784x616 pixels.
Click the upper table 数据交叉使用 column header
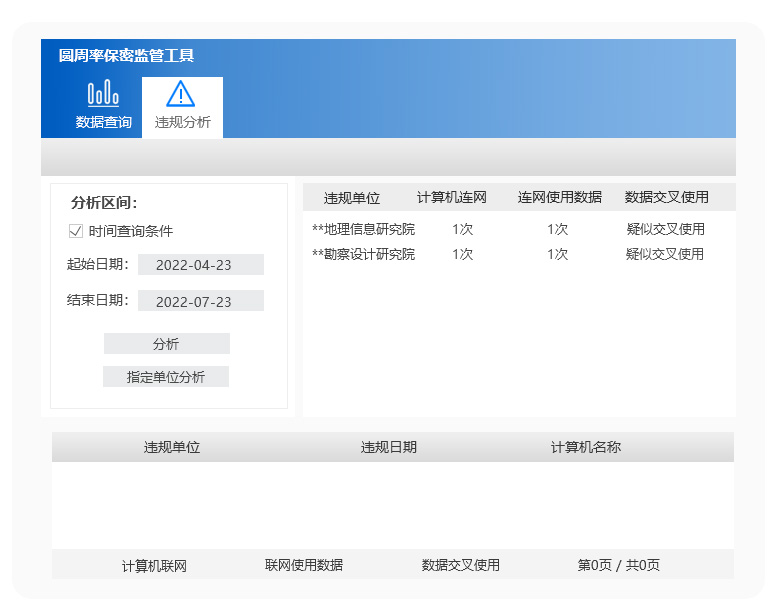tap(666, 198)
